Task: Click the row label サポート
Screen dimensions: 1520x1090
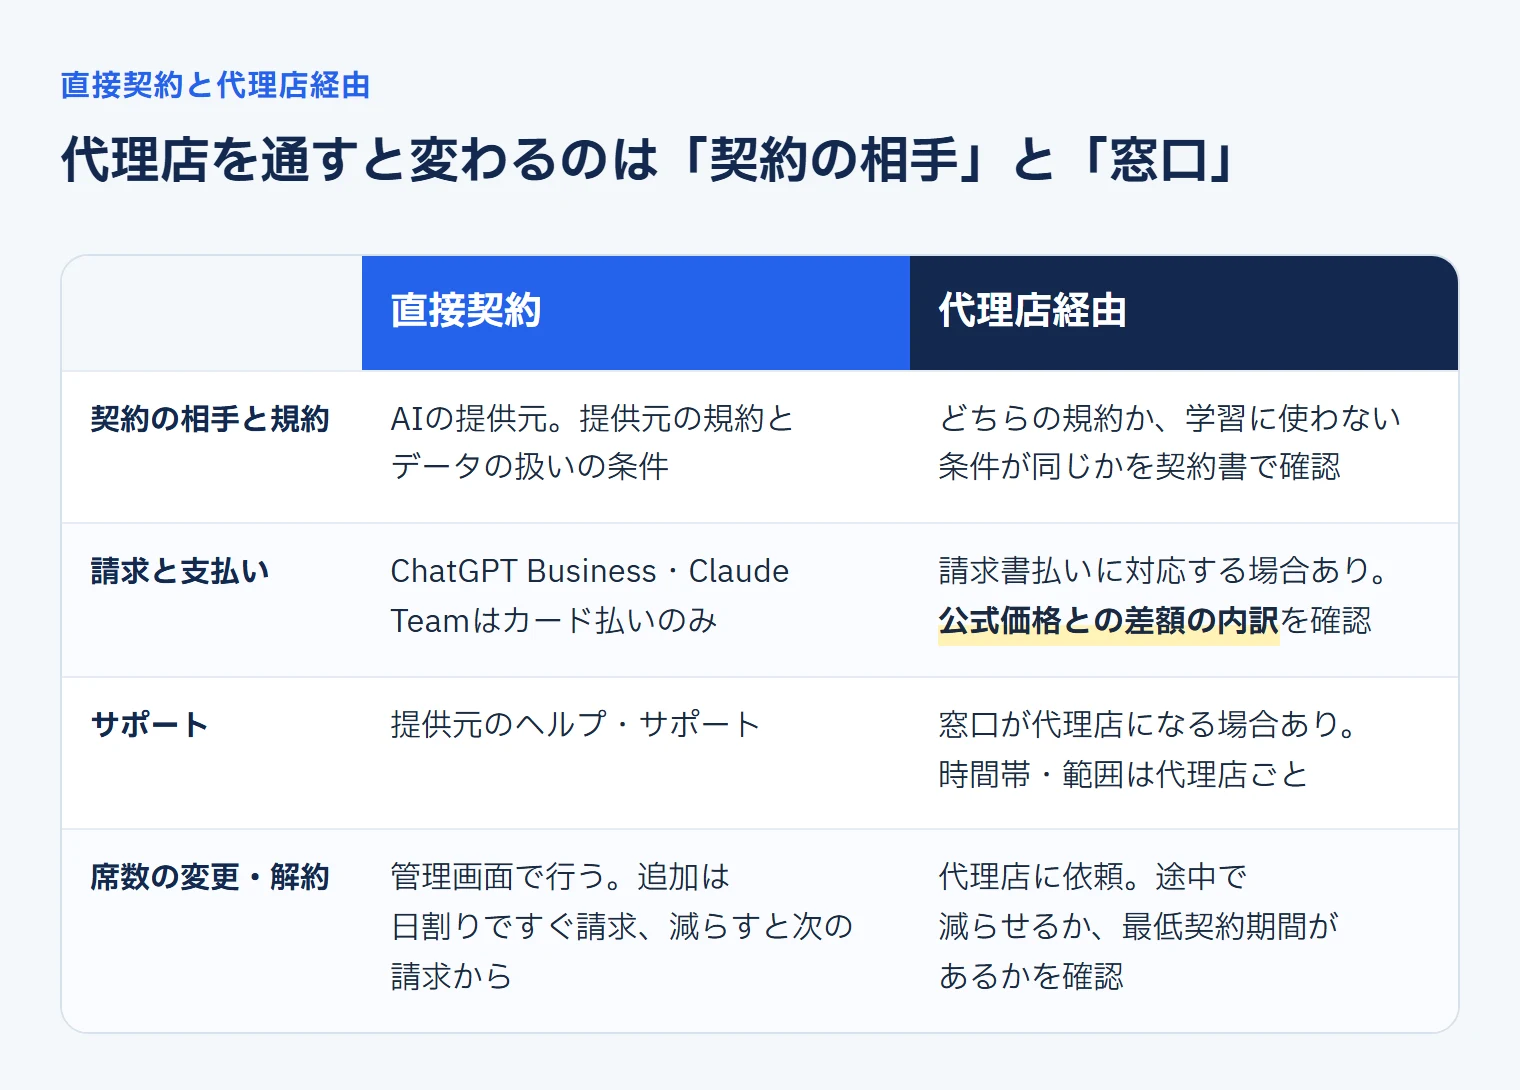Action: click(149, 724)
